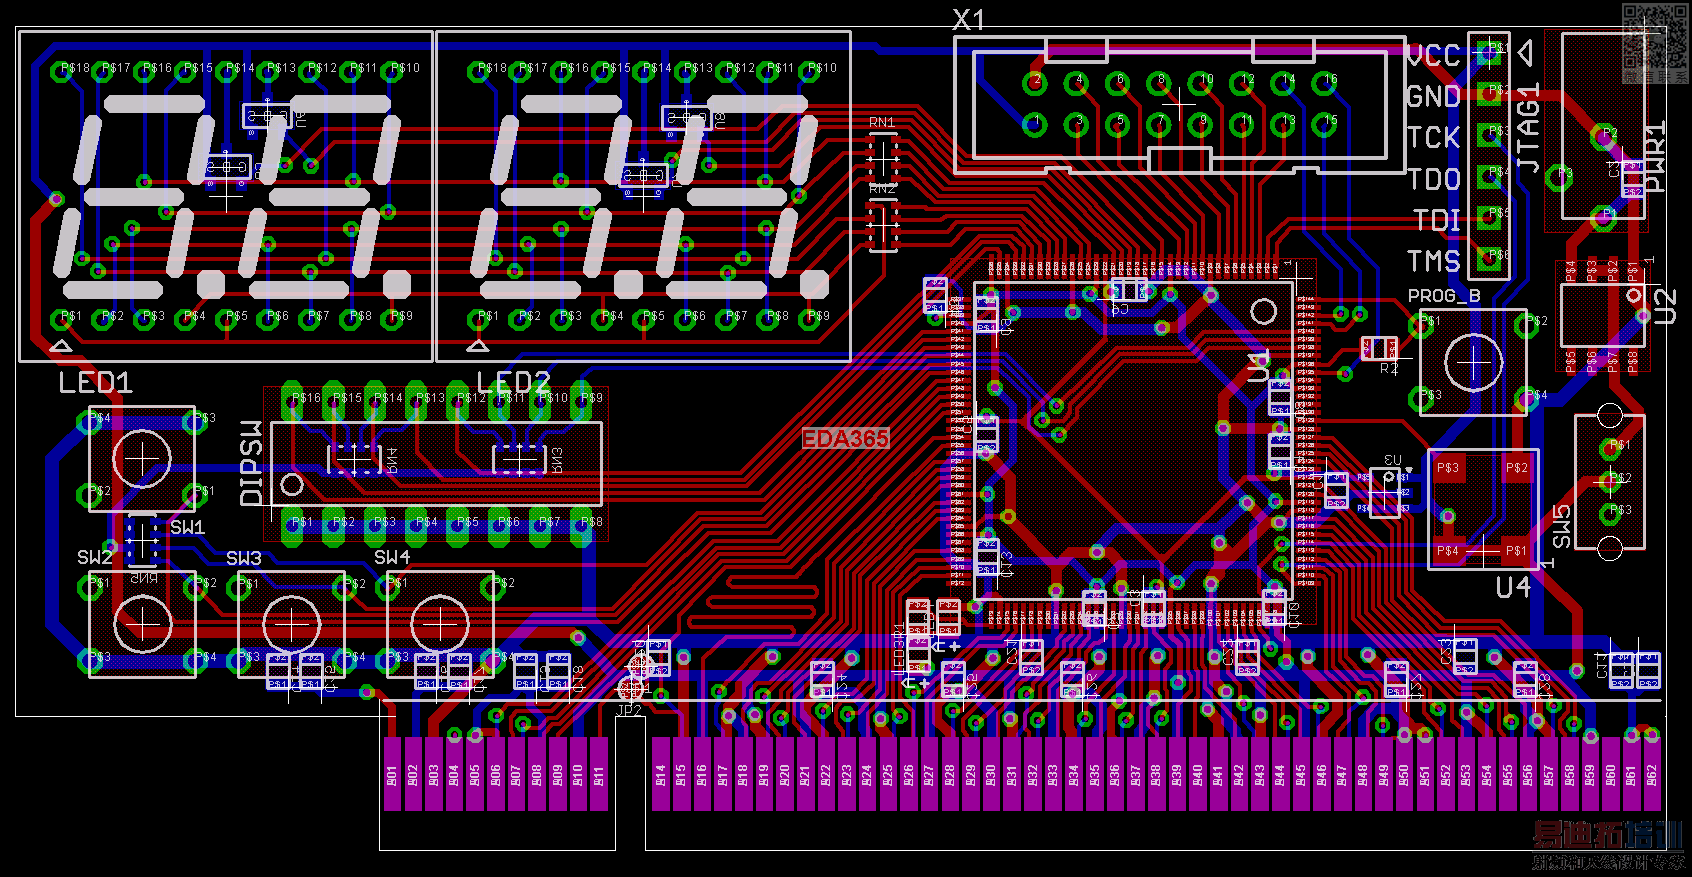Select LED2 display pad P$18

click(x=480, y=71)
